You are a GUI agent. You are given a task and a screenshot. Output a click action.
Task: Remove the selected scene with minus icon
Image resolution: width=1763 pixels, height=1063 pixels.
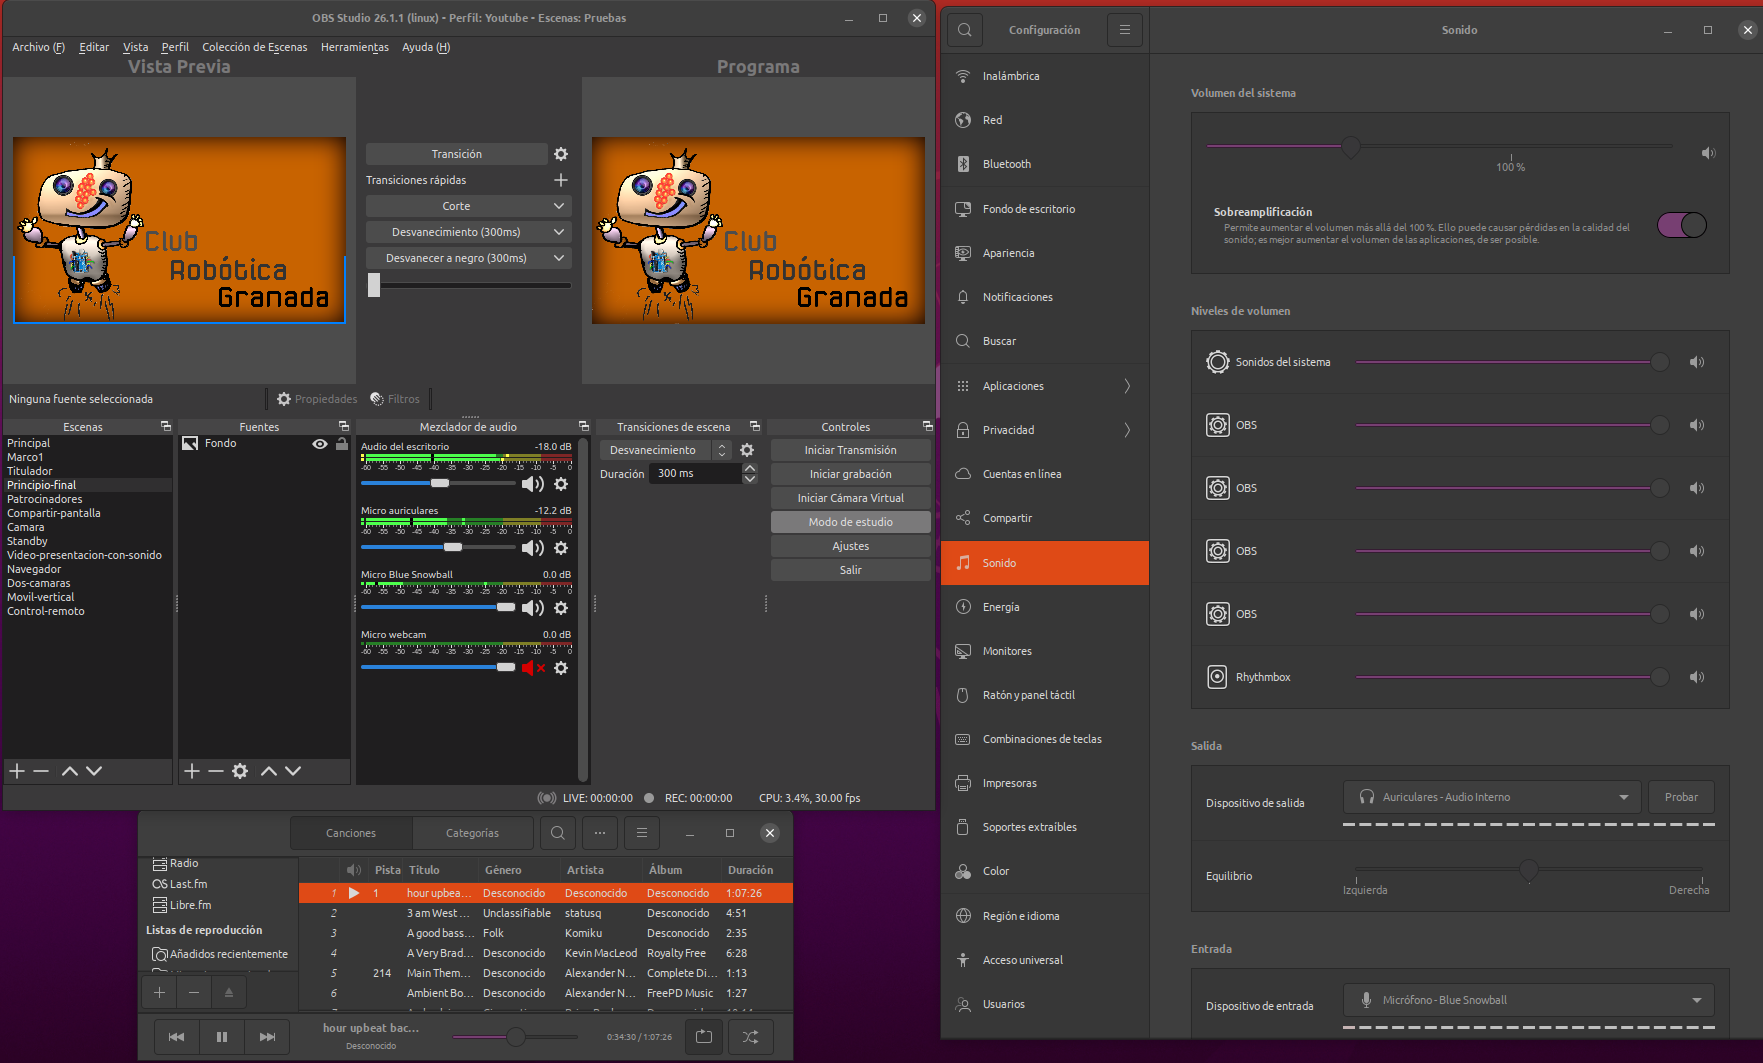tap(41, 771)
